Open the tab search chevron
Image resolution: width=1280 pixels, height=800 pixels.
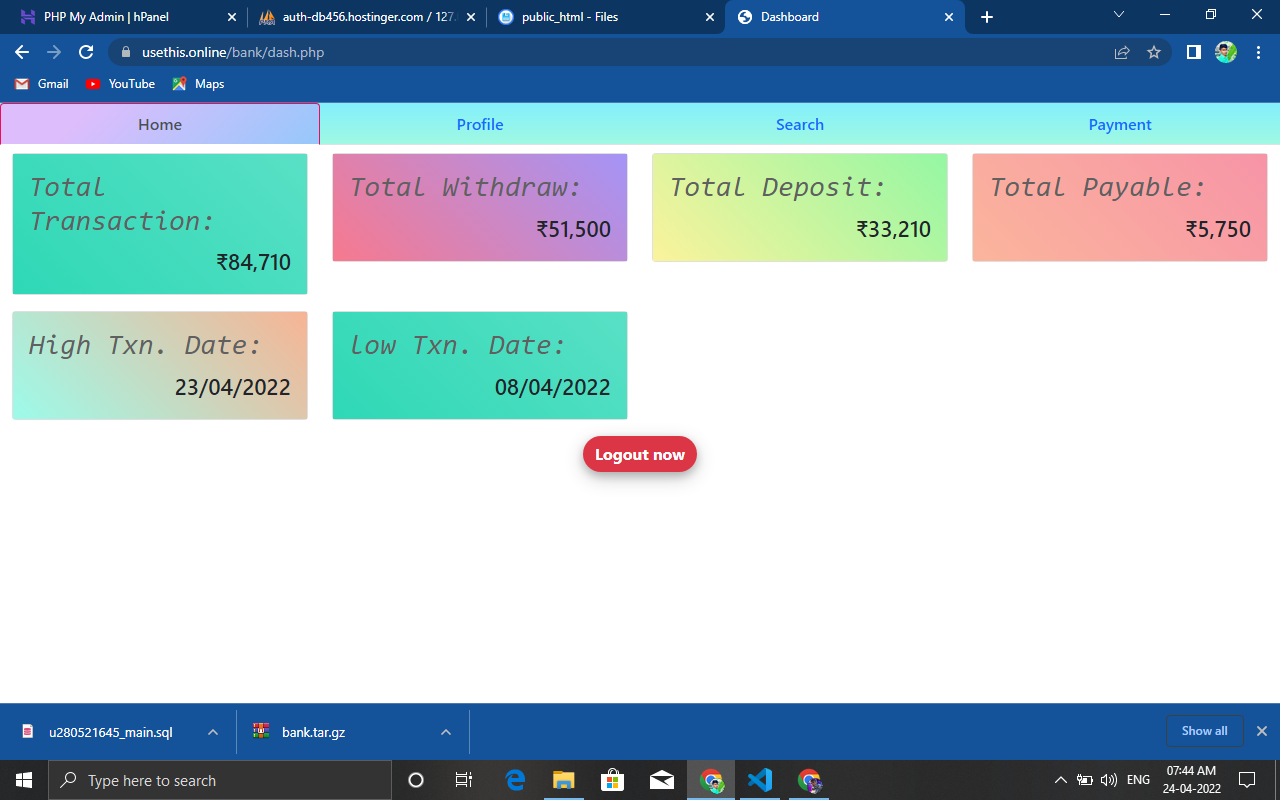[x=1118, y=16]
